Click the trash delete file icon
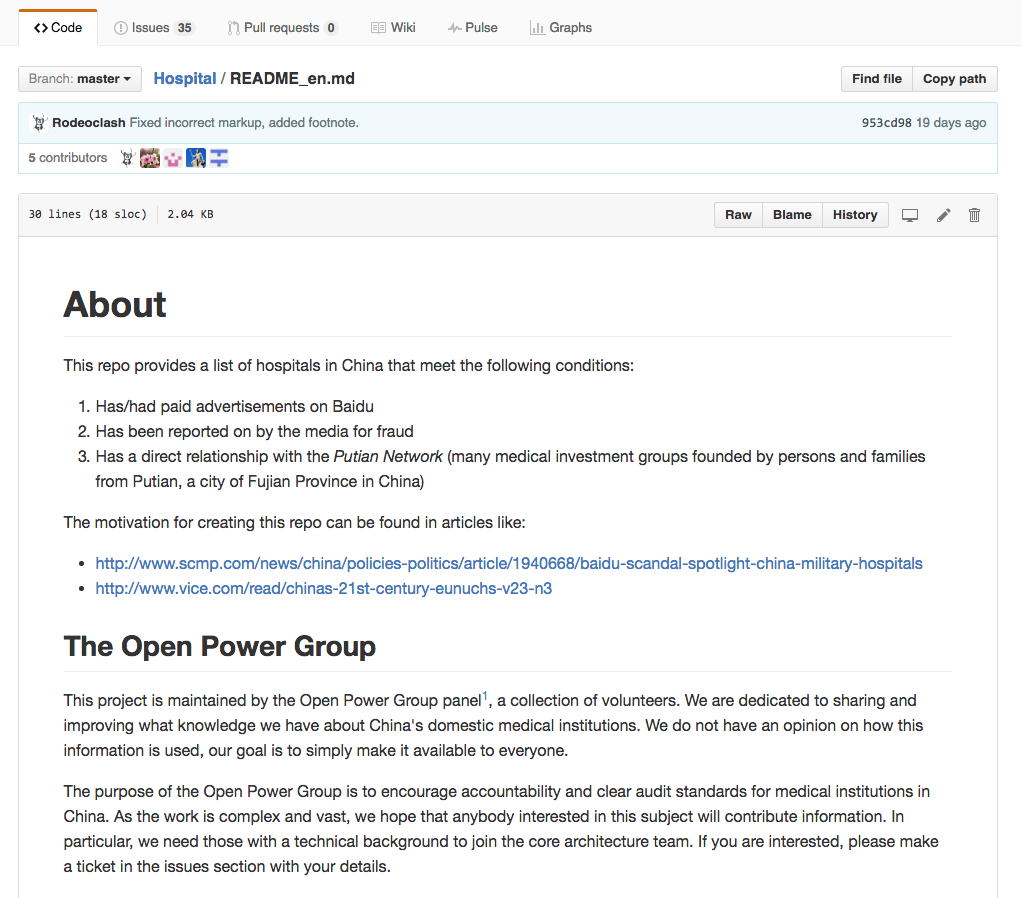 [x=974, y=215]
